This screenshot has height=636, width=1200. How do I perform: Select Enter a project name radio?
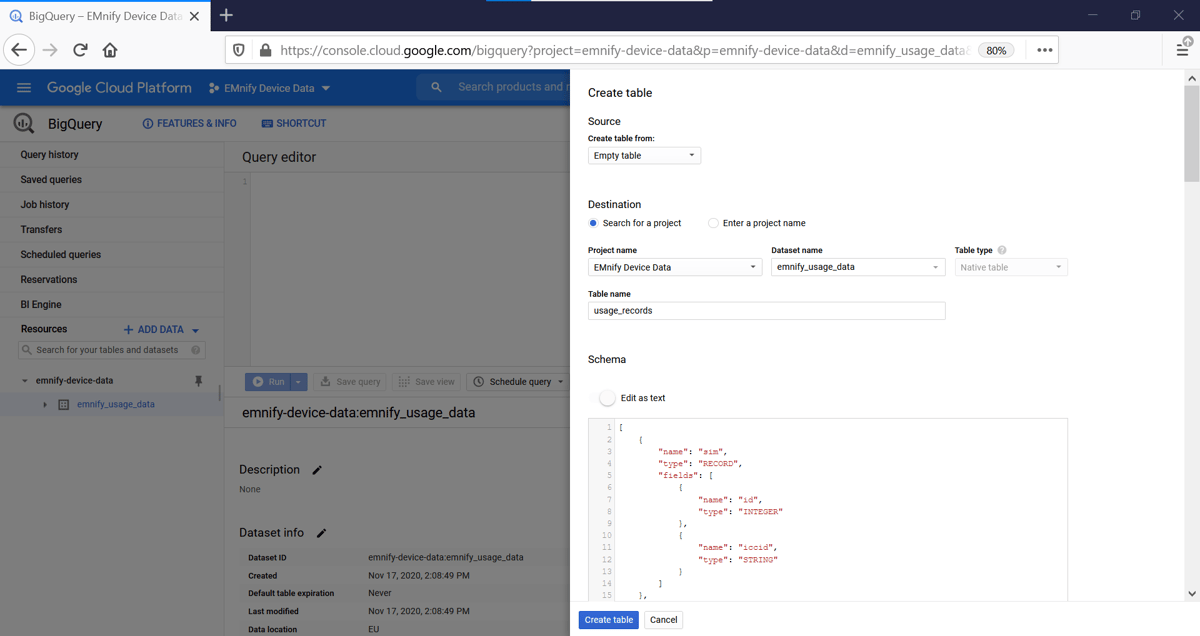pyautogui.click(x=713, y=223)
